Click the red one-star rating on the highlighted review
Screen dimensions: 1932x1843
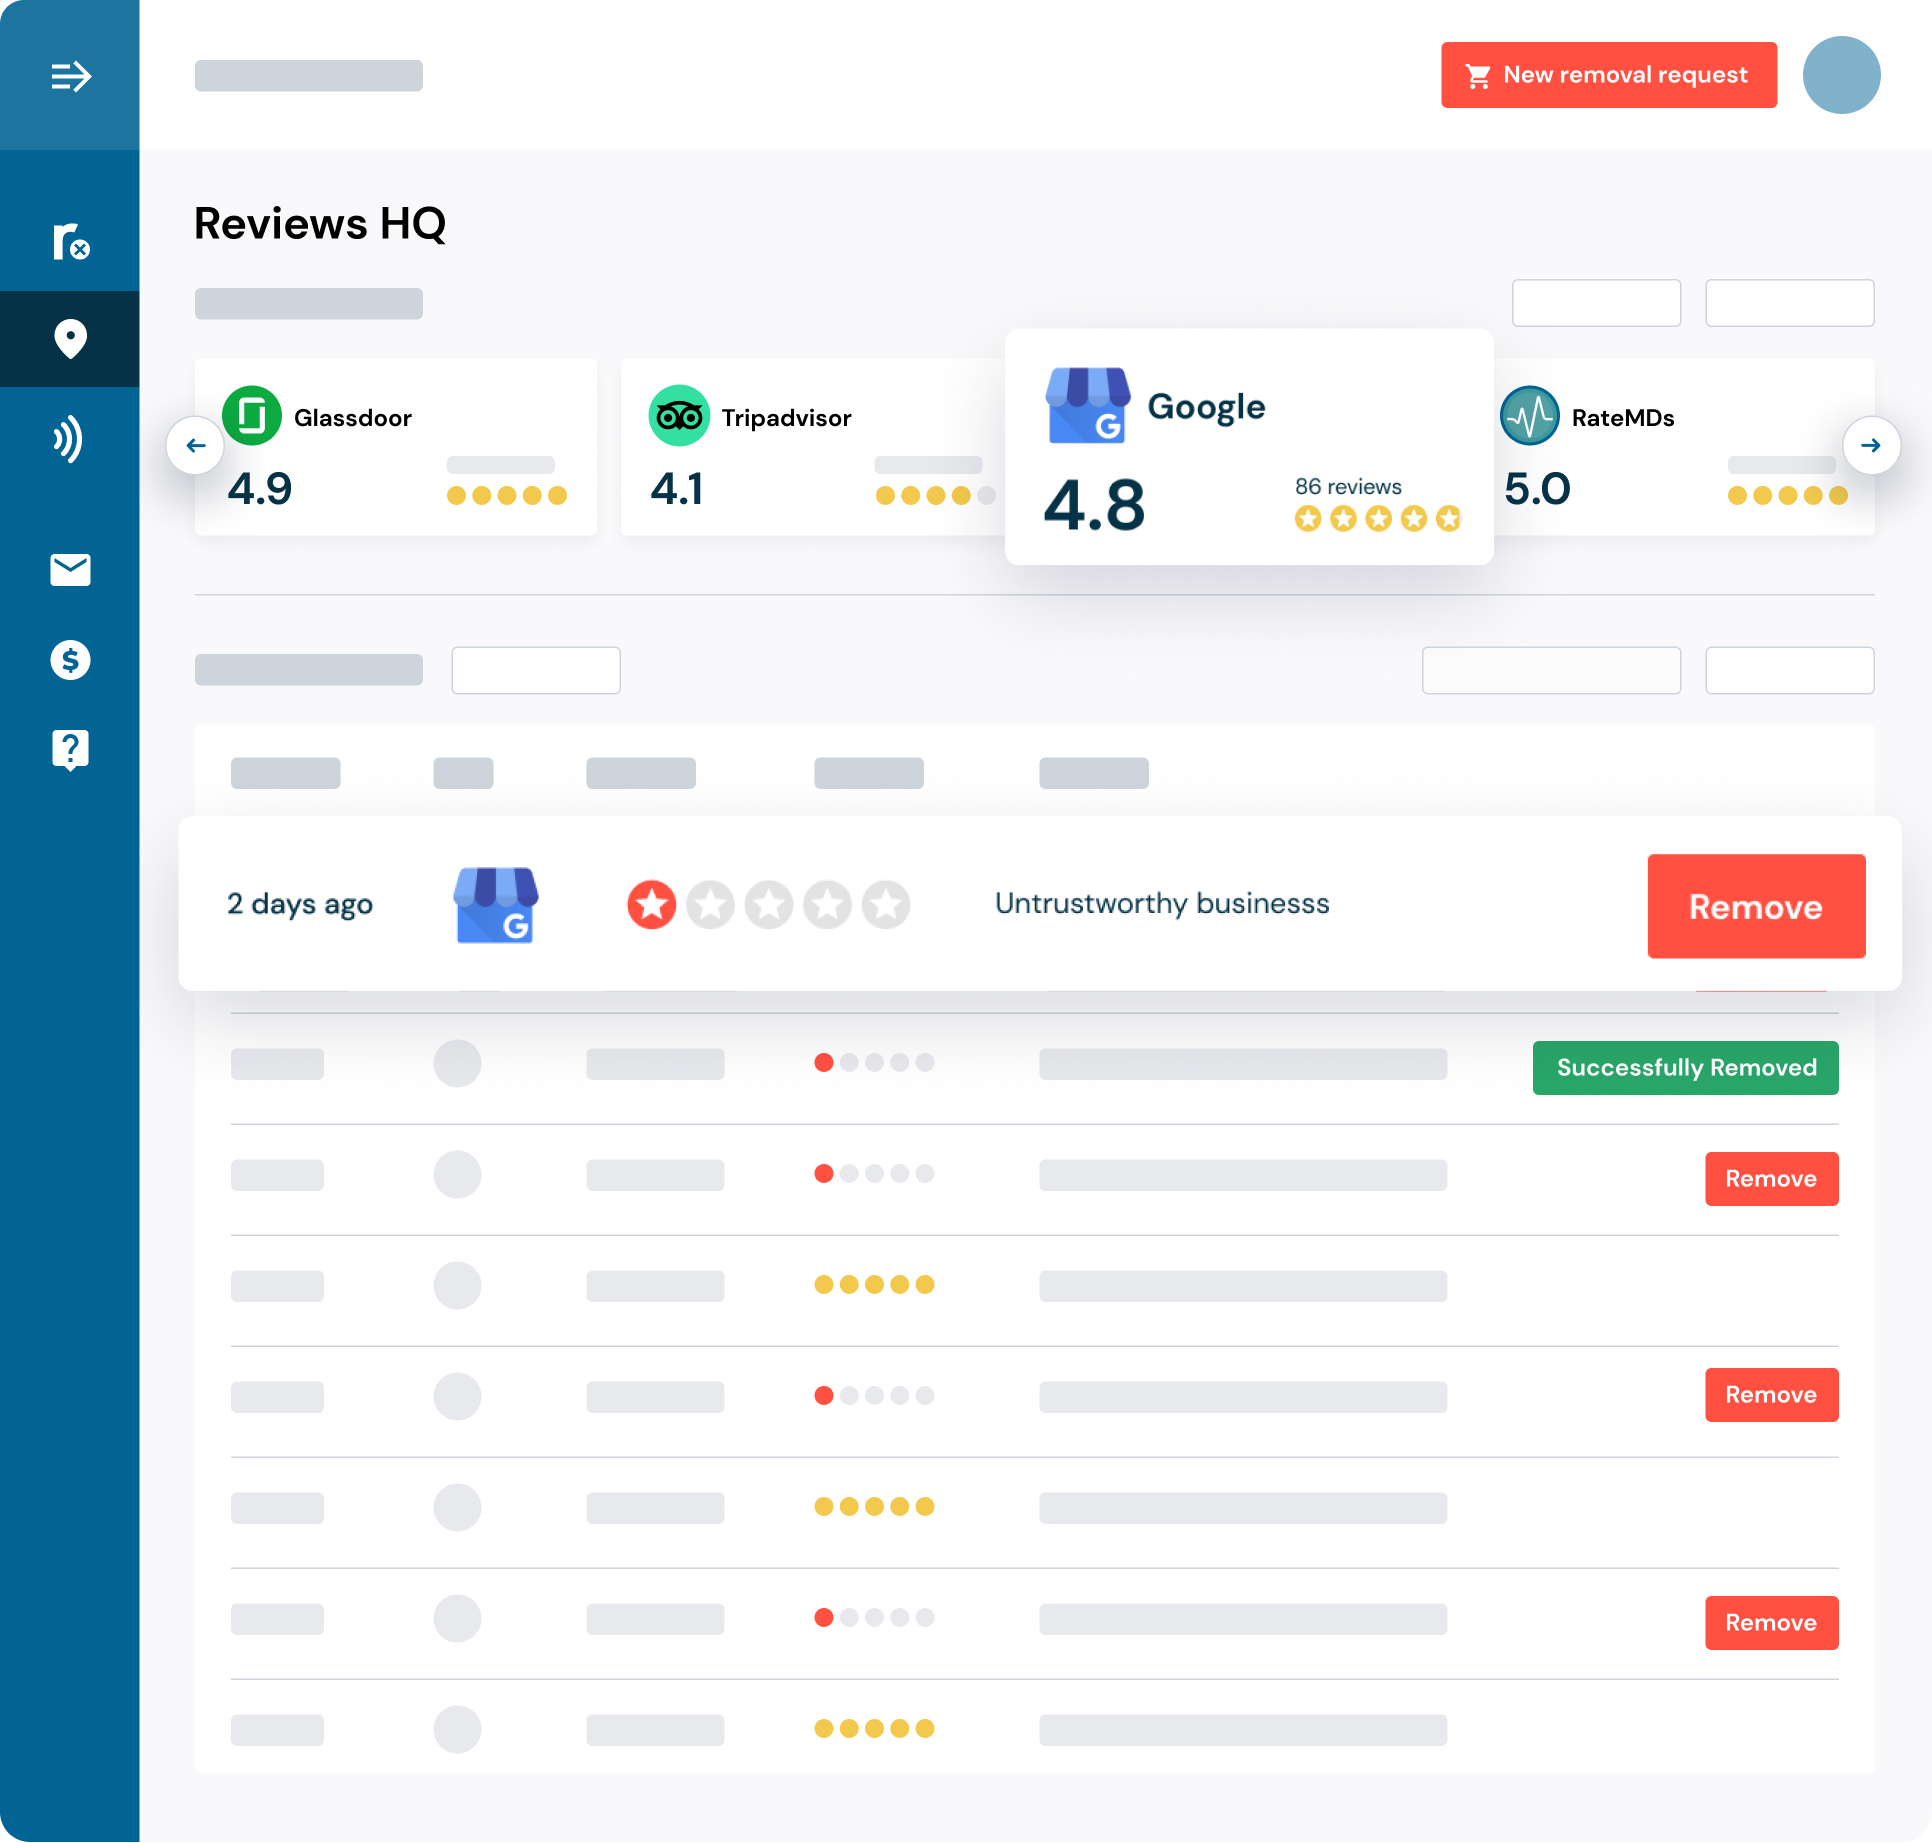click(x=651, y=904)
